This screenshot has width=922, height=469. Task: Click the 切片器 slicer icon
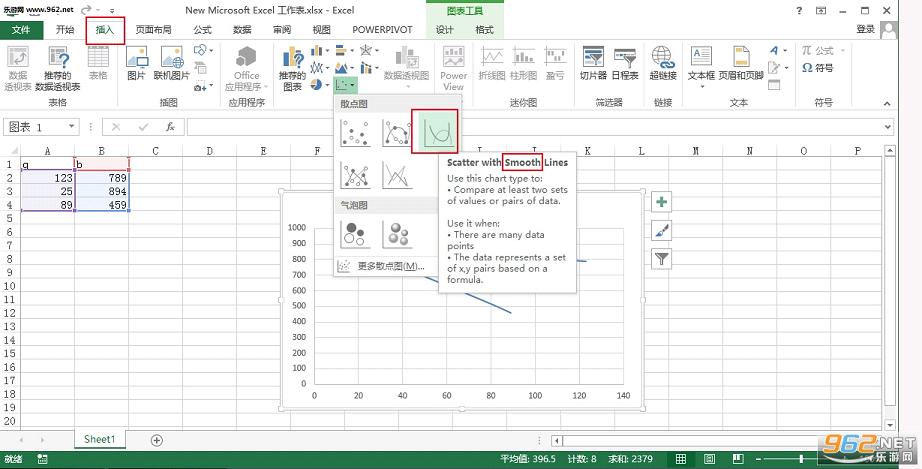click(593, 63)
